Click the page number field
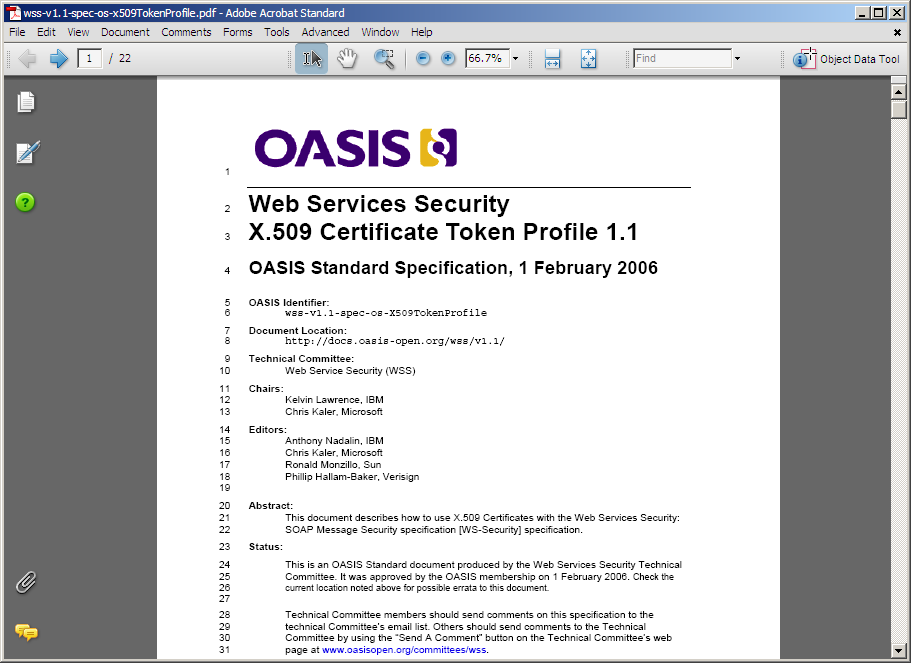 click(89, 58)
